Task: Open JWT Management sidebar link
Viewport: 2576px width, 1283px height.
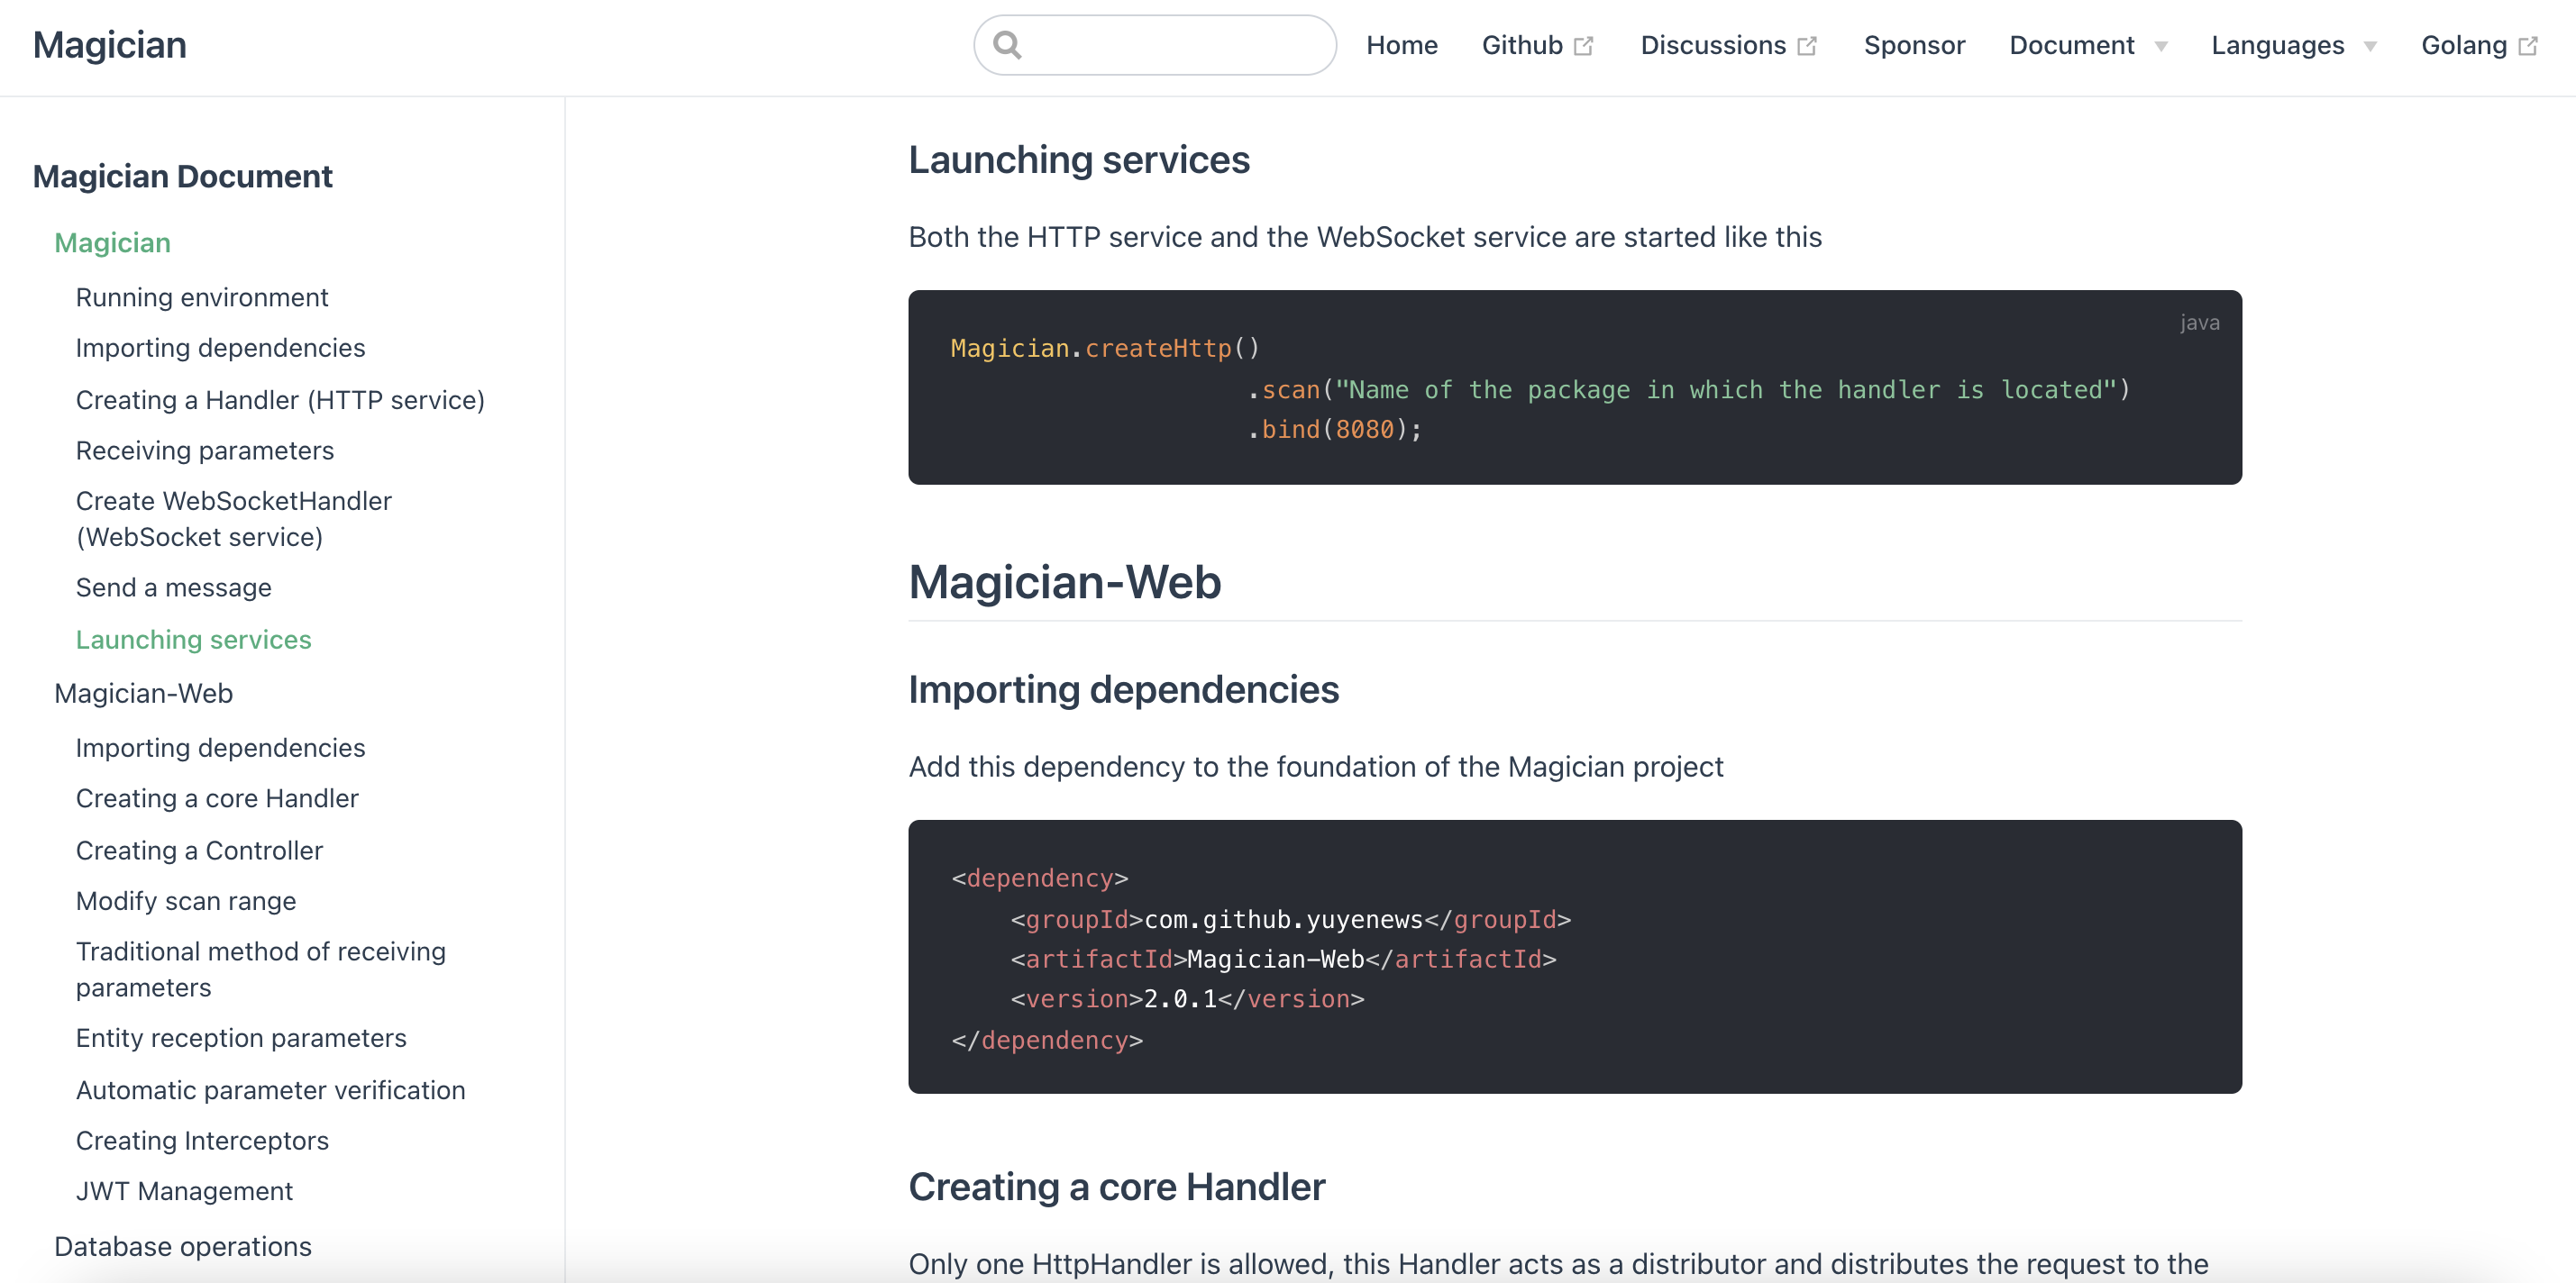Action: (184, 1190)
